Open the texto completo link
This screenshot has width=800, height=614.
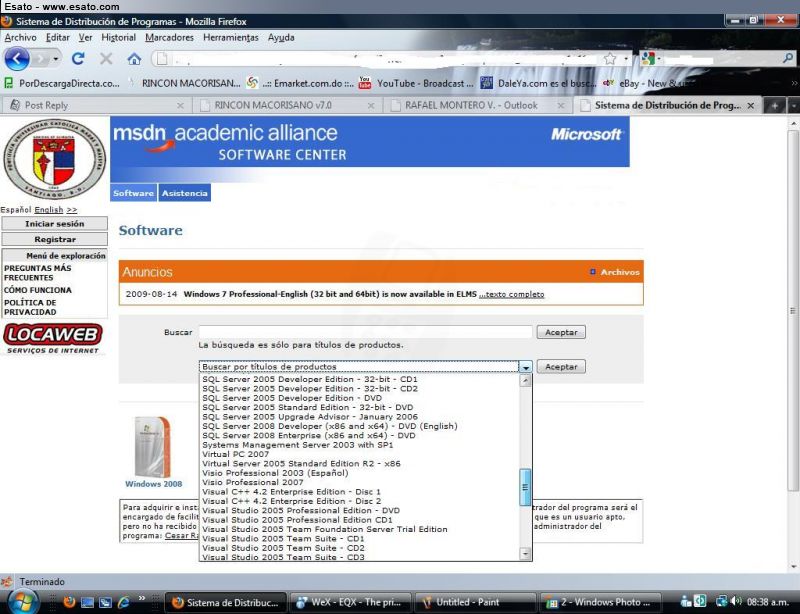512,294
